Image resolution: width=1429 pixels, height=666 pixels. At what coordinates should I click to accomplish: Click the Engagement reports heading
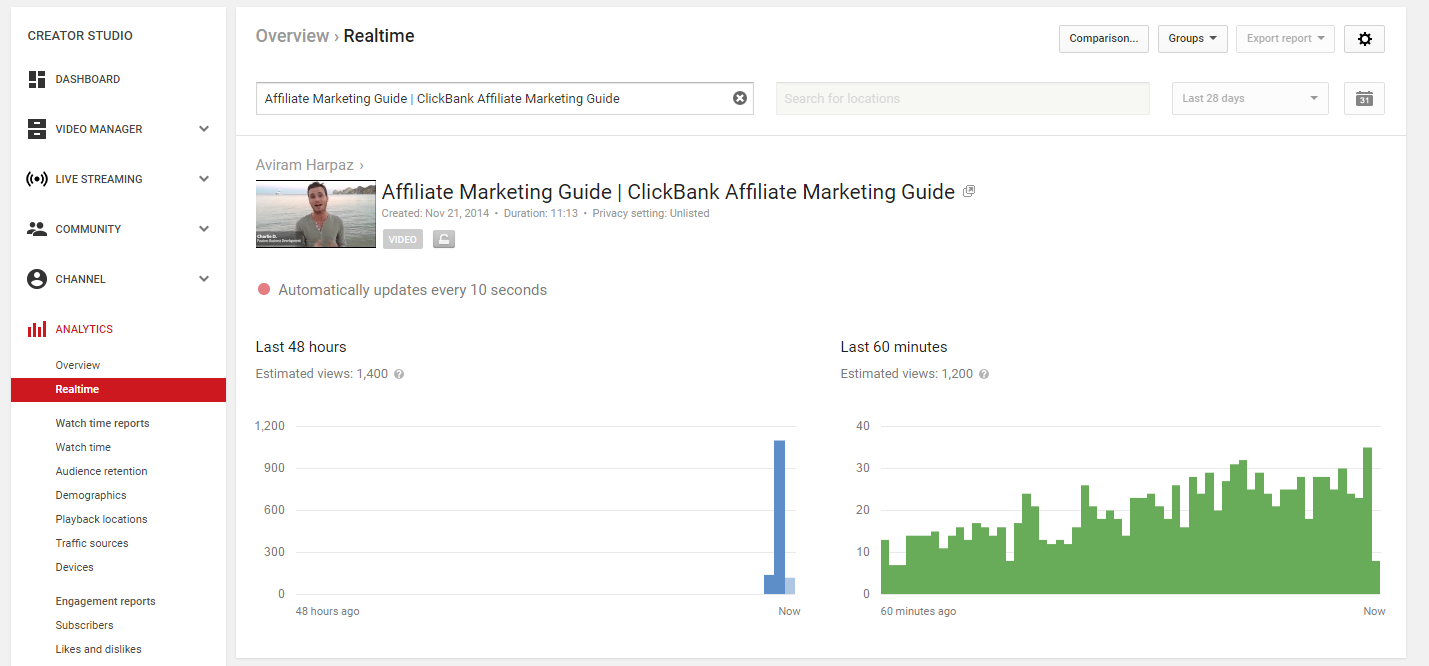coord(106,602)
